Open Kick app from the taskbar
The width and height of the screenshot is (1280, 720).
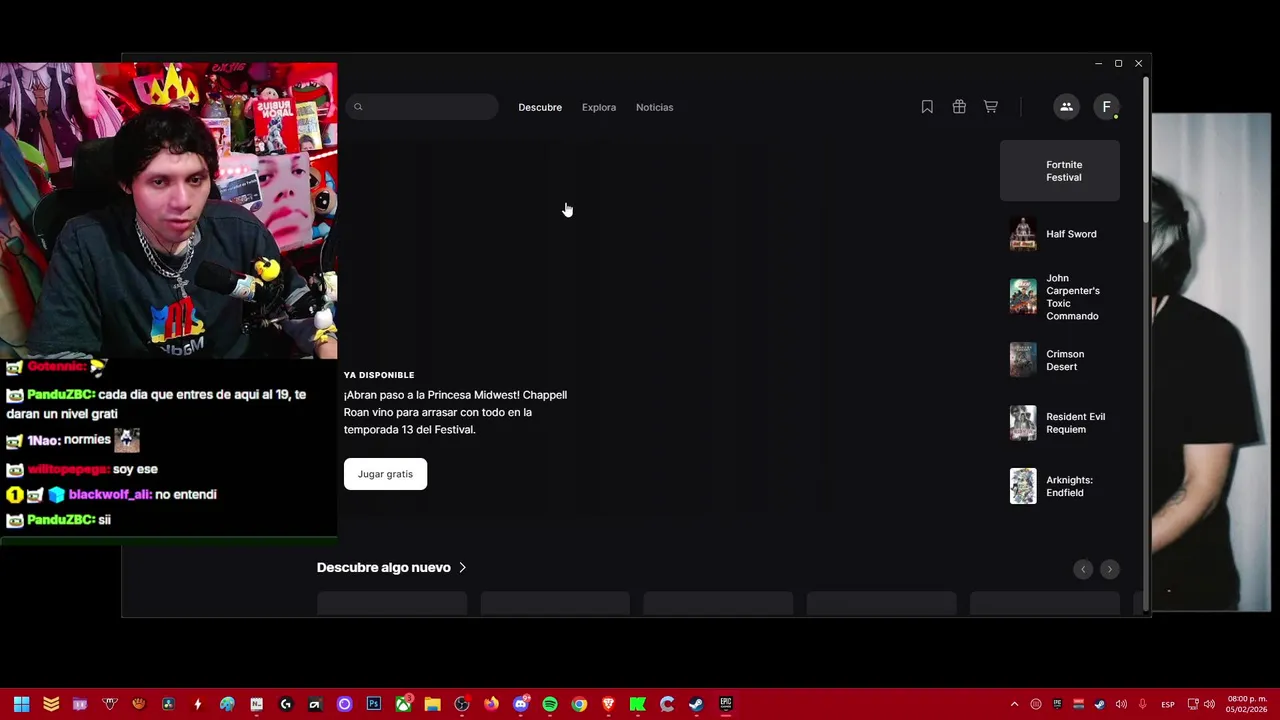(638, 704)
